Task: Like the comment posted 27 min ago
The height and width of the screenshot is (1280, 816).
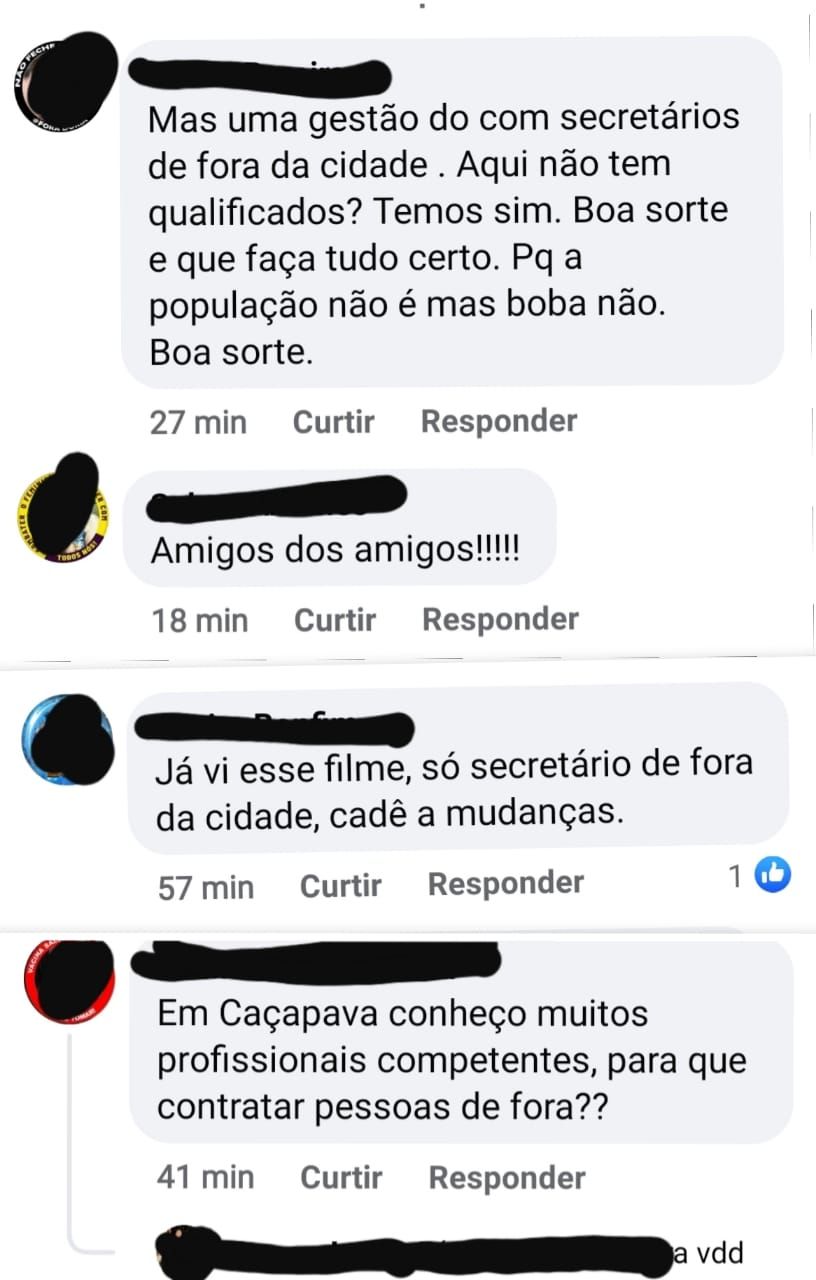Action: tap(333, 422)
